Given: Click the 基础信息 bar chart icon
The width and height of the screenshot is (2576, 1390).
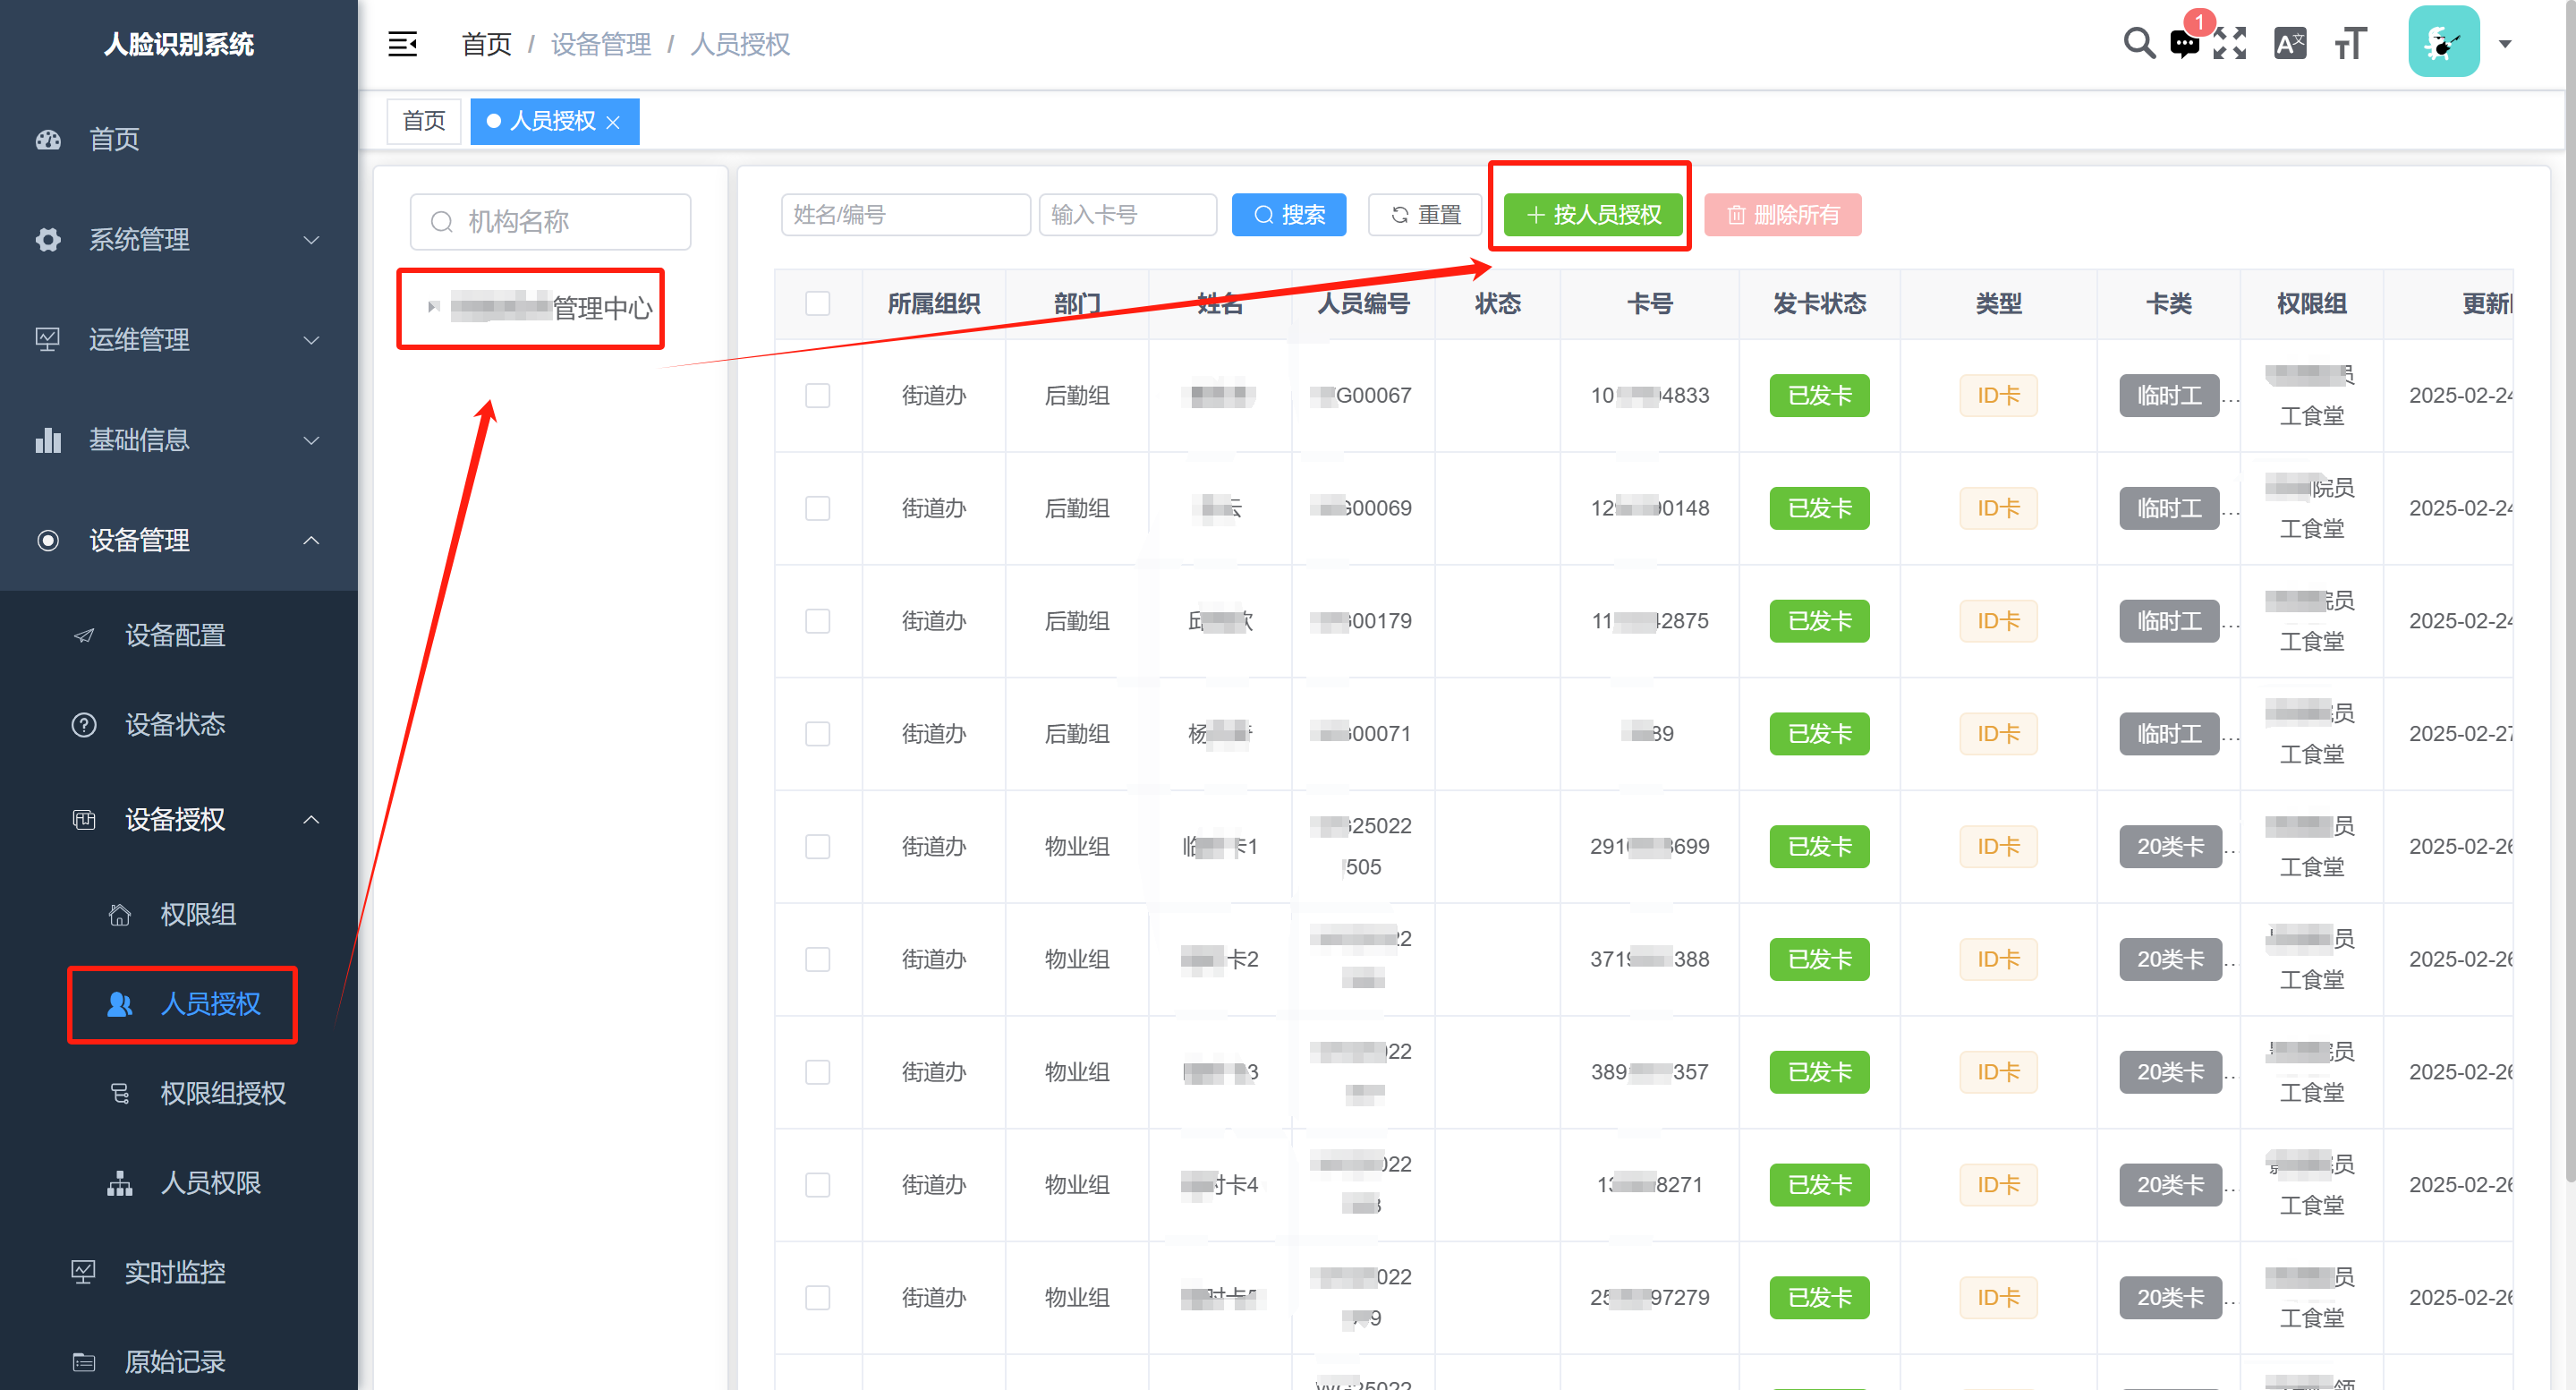Looking at the screenshot, I should pos(48,440).
